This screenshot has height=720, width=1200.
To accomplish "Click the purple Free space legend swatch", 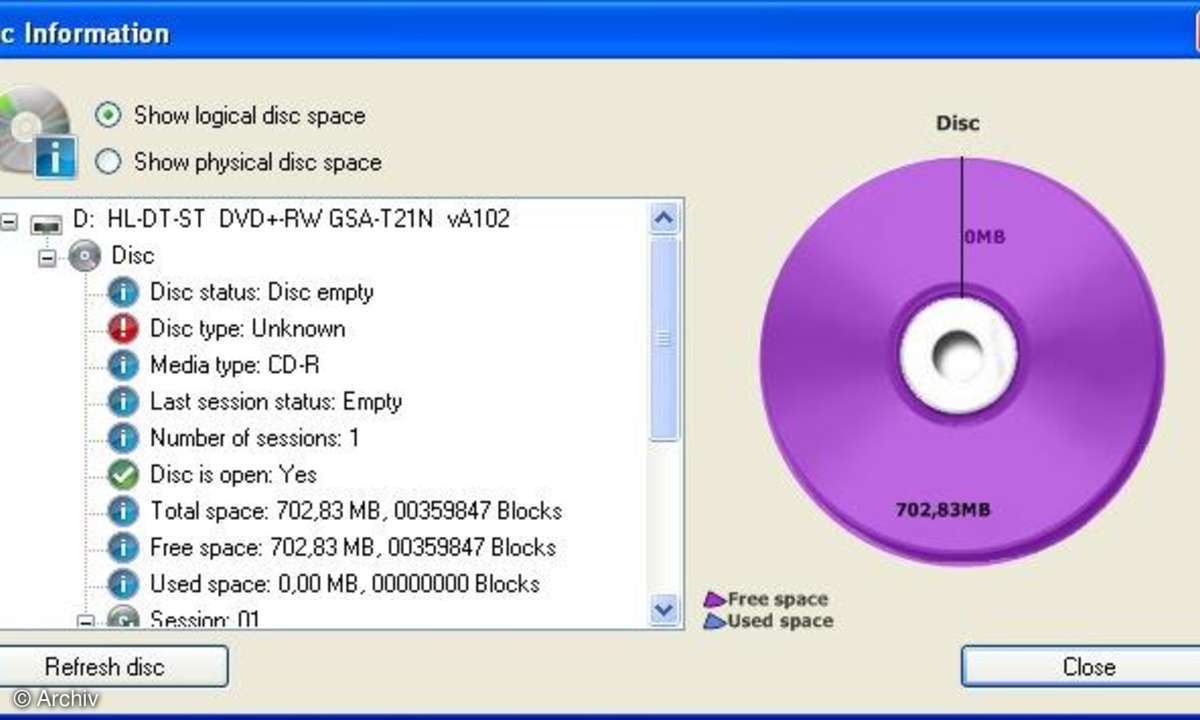I will pyautogui.click(x=714, y=600).
